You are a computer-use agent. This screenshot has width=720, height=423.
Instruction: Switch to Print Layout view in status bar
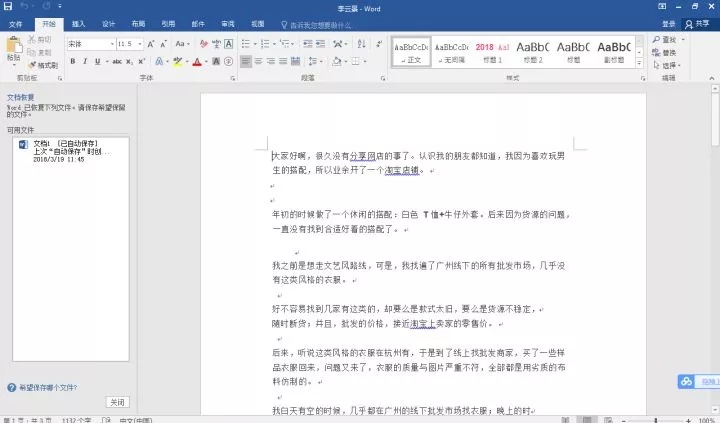pyautogui.click(x=587, y=420)
